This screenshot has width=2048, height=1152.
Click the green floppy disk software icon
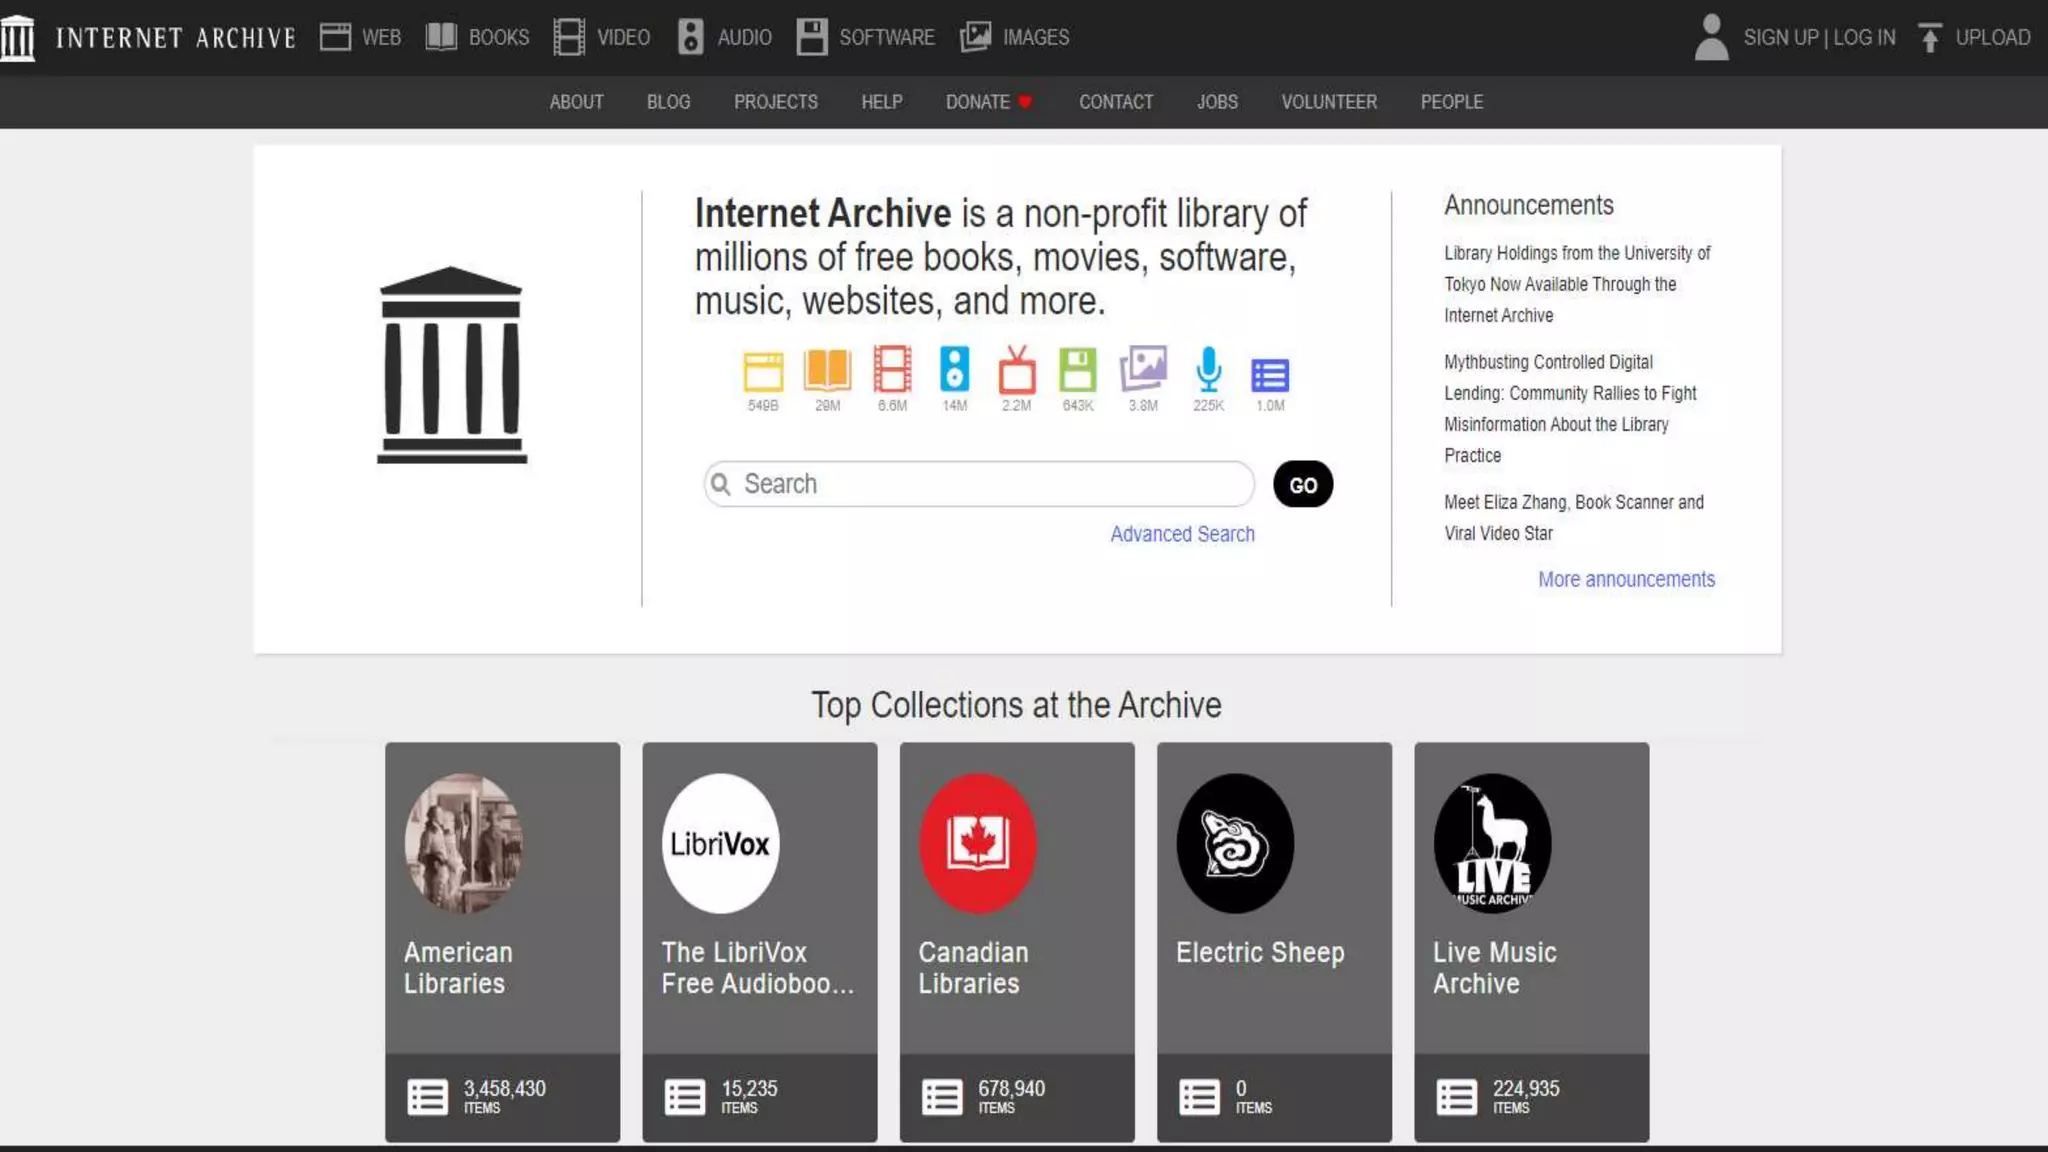coord(1077,370)
